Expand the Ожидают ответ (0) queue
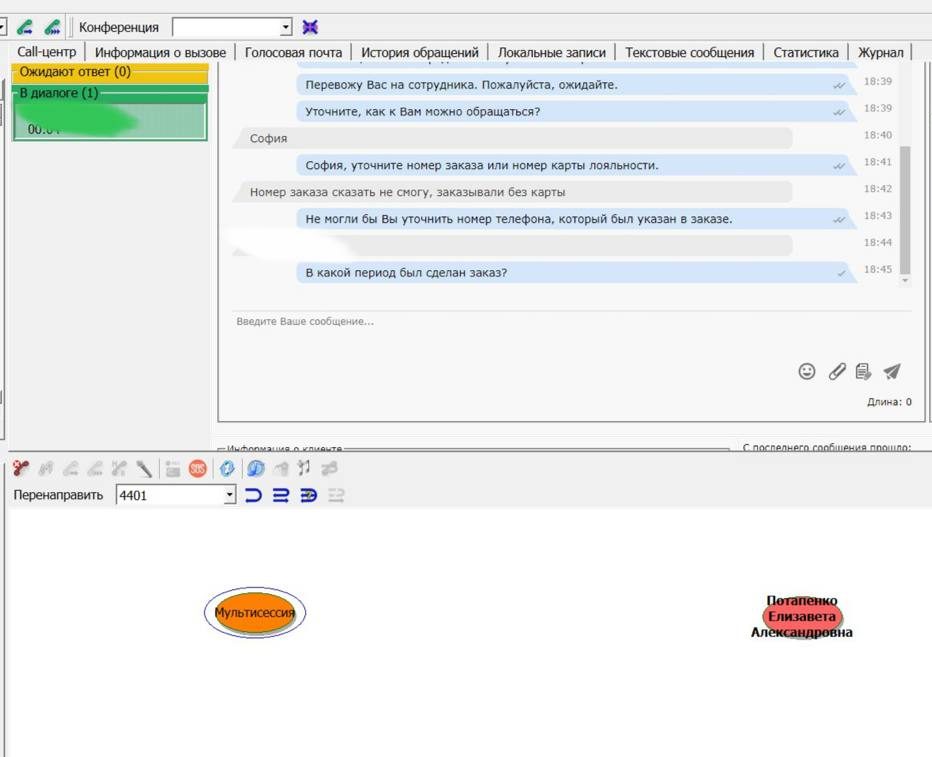Viewport: 932px width, 757px height. pyautogui.click(x=110, y=72)
